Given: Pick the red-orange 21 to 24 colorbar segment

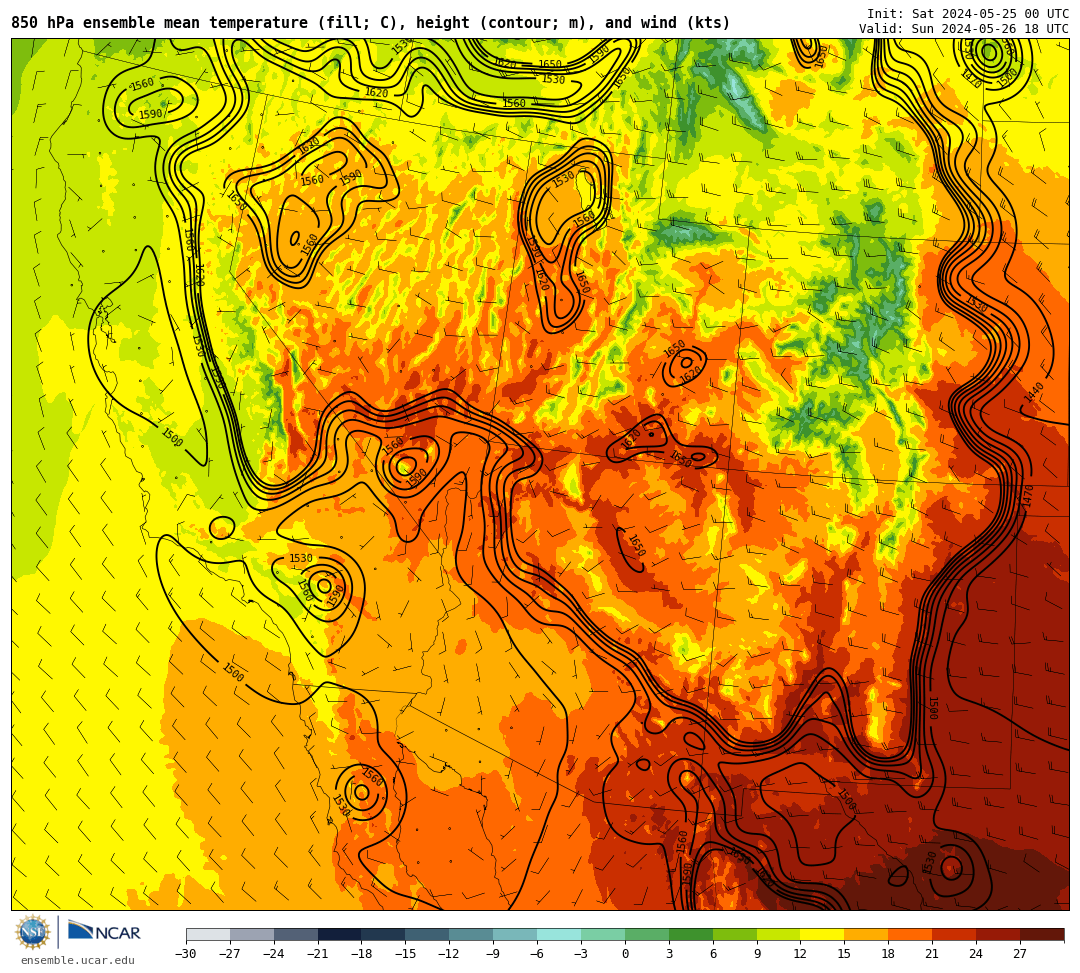Looking at the screenshot, I should [x=954, y=935].
